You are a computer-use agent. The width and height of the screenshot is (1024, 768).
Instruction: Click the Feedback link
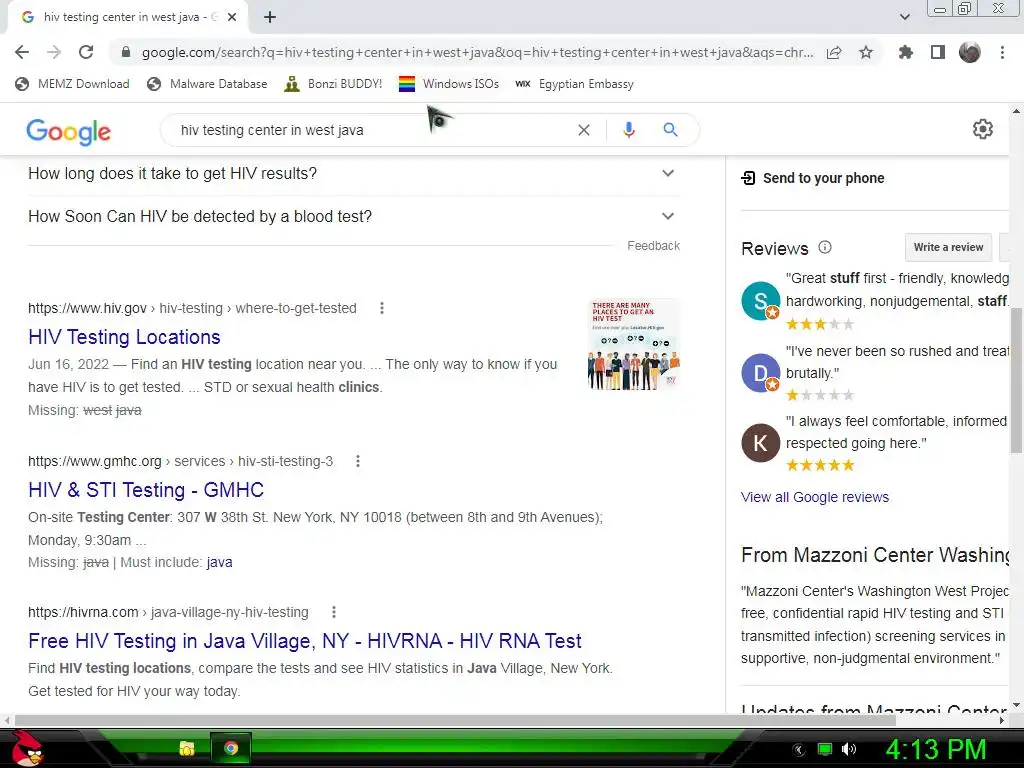pos(654,246)
